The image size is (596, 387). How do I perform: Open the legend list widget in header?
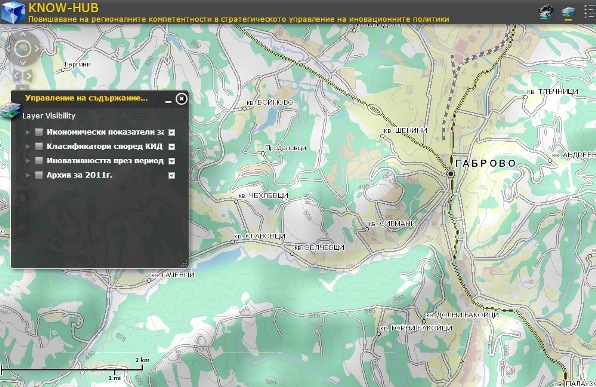pyautogui.click(x=590, y=11)
